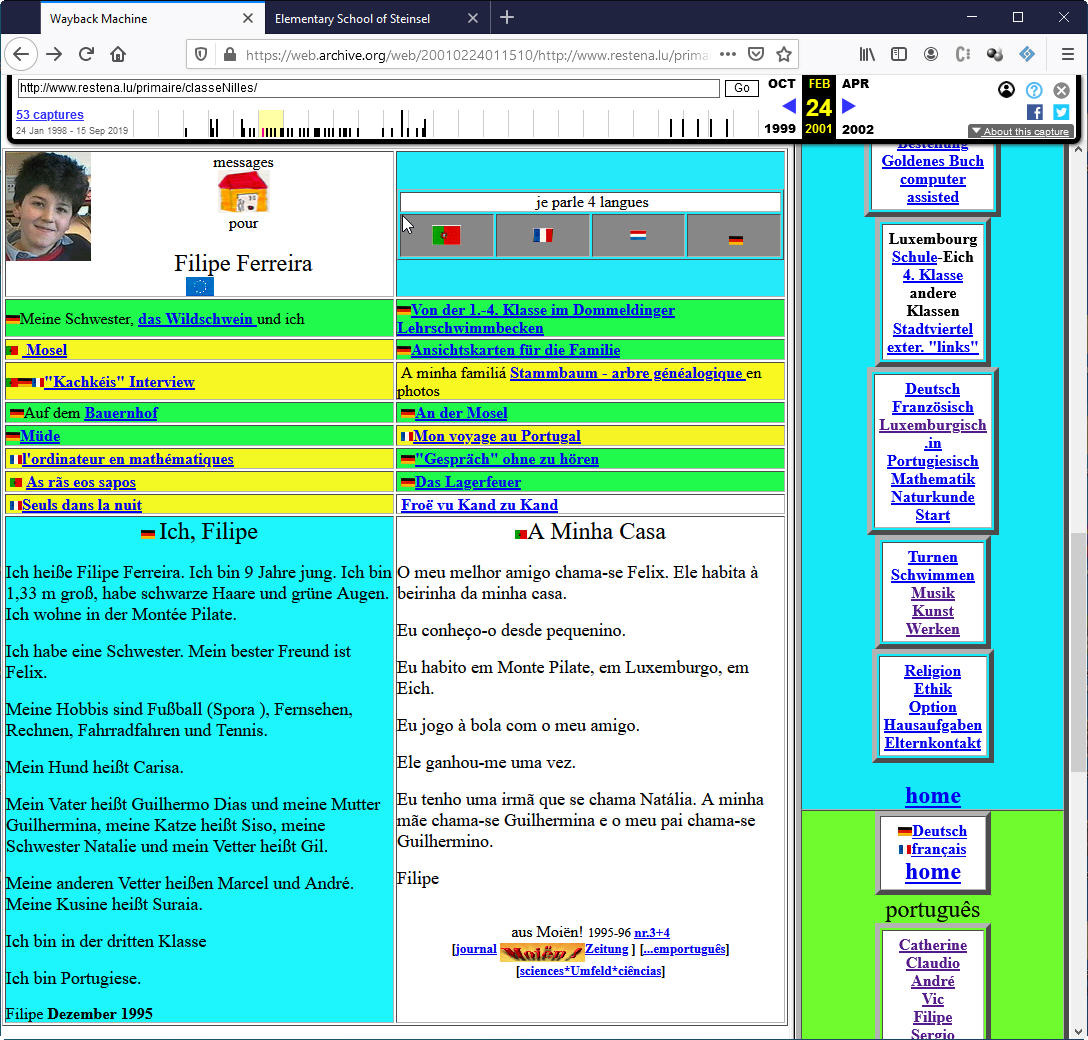Close the Elementary School of Steinsel tab
This screenshot has width=1088, height=1040.
pyautogui.click(x=473, y=18)
